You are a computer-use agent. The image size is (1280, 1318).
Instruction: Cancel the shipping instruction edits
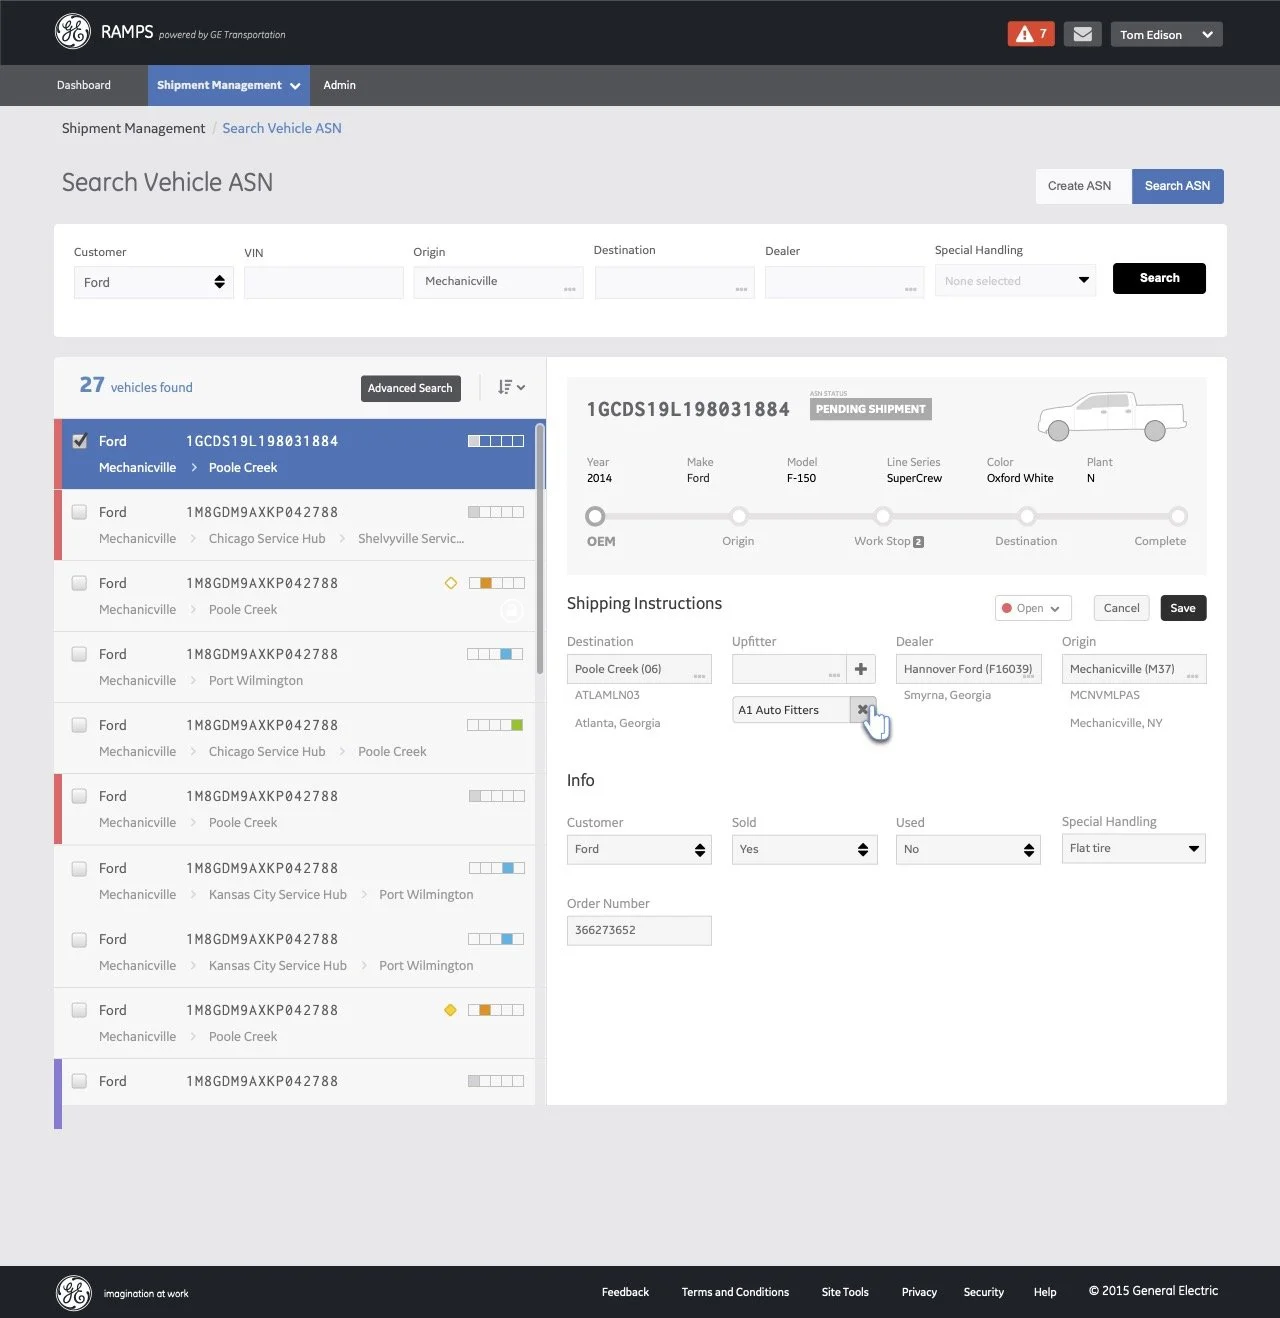(x=1121, y=608)
